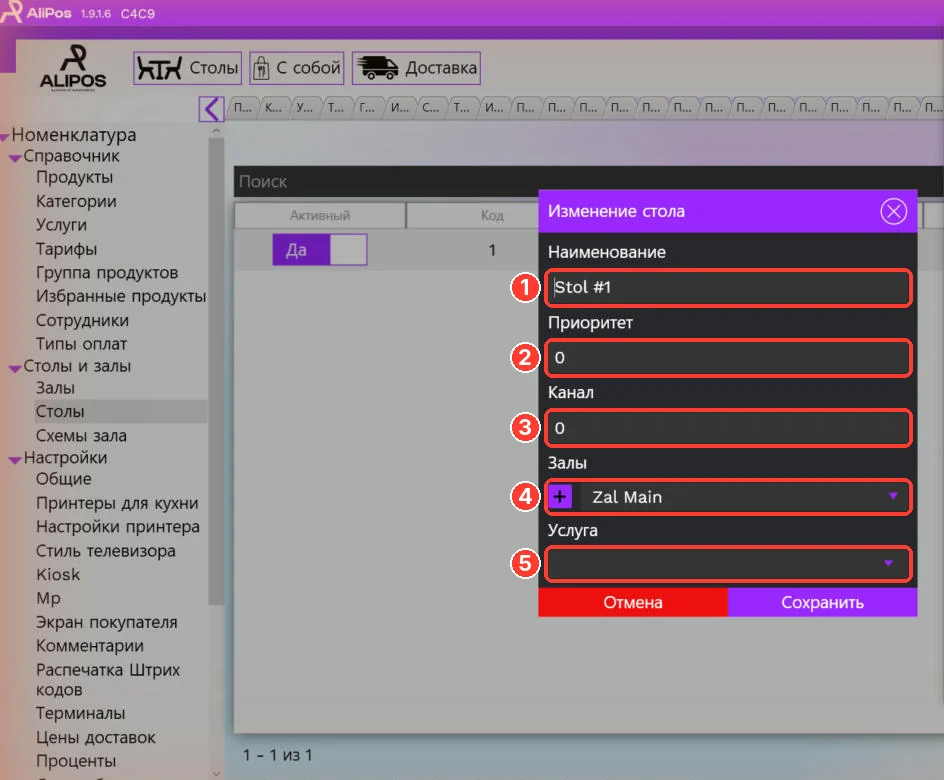Click the Канал input field
This screenshot has width=944, height=780.
point(728,428)
